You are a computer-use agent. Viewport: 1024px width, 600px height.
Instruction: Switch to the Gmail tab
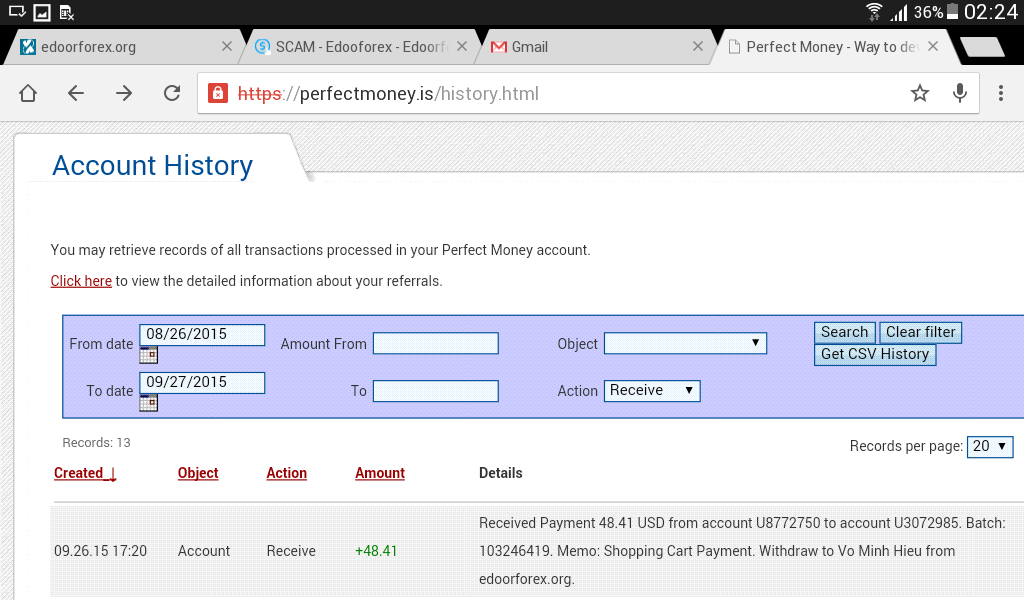pos(560,46)
